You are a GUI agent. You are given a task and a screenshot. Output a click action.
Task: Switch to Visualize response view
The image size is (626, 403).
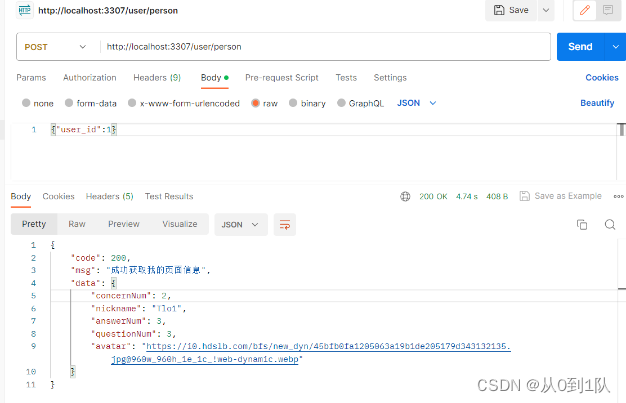click(x=180, y=224)
